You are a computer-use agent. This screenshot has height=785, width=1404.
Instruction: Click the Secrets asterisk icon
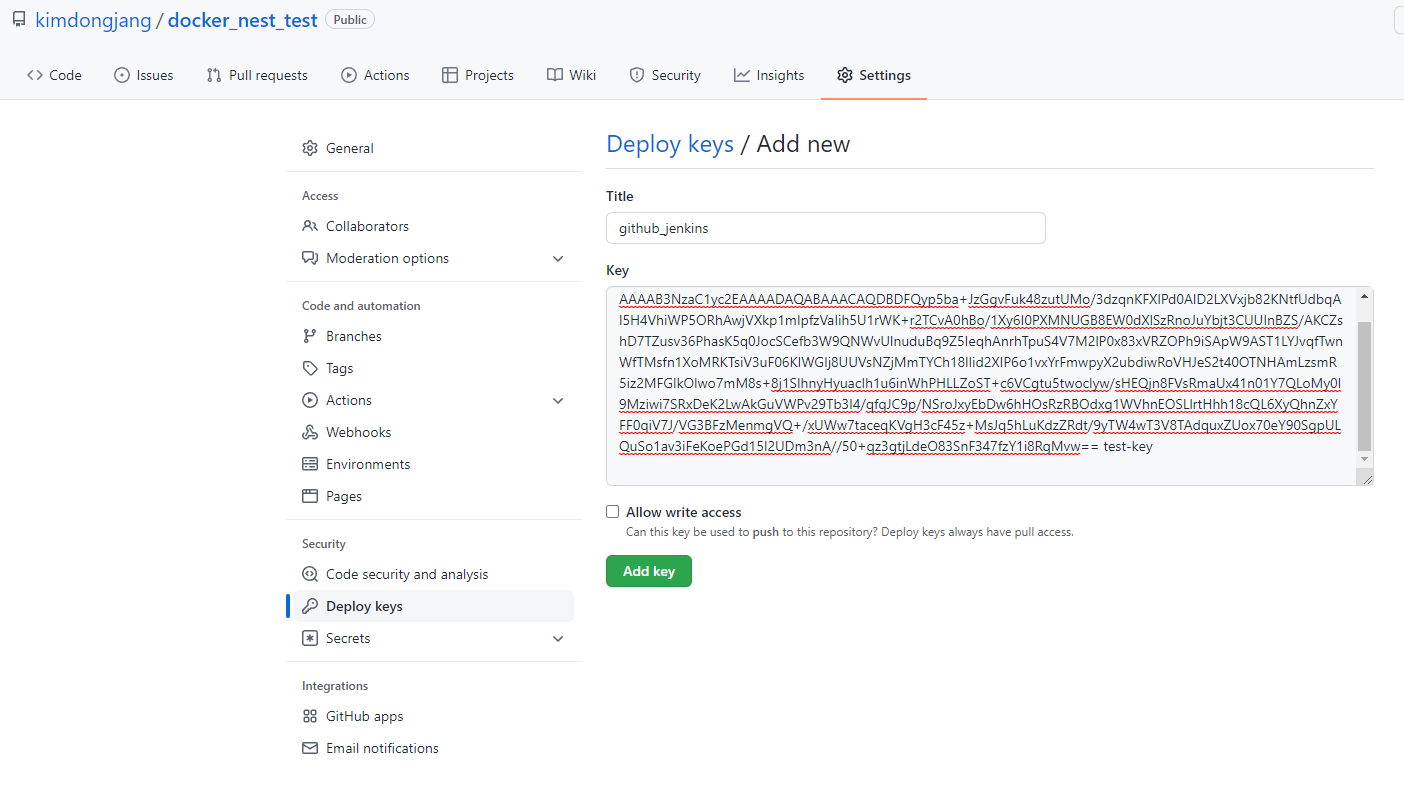[x=310, y=638]
